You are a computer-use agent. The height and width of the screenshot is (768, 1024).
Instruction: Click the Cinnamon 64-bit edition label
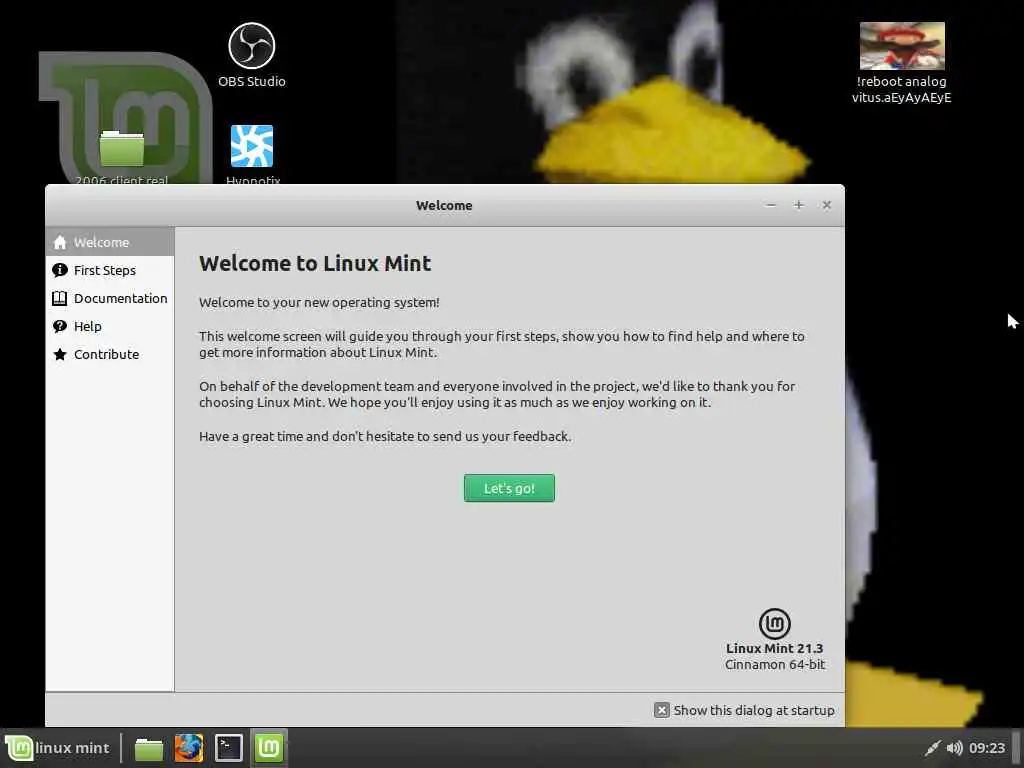(x=775, y=665)
